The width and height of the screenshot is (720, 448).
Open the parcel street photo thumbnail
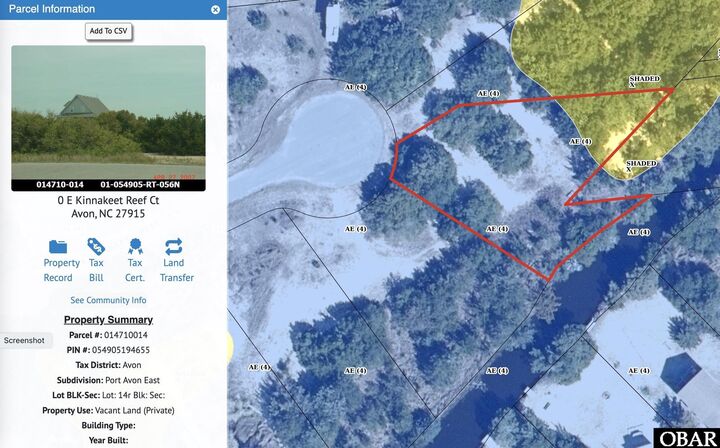[108, 118]
